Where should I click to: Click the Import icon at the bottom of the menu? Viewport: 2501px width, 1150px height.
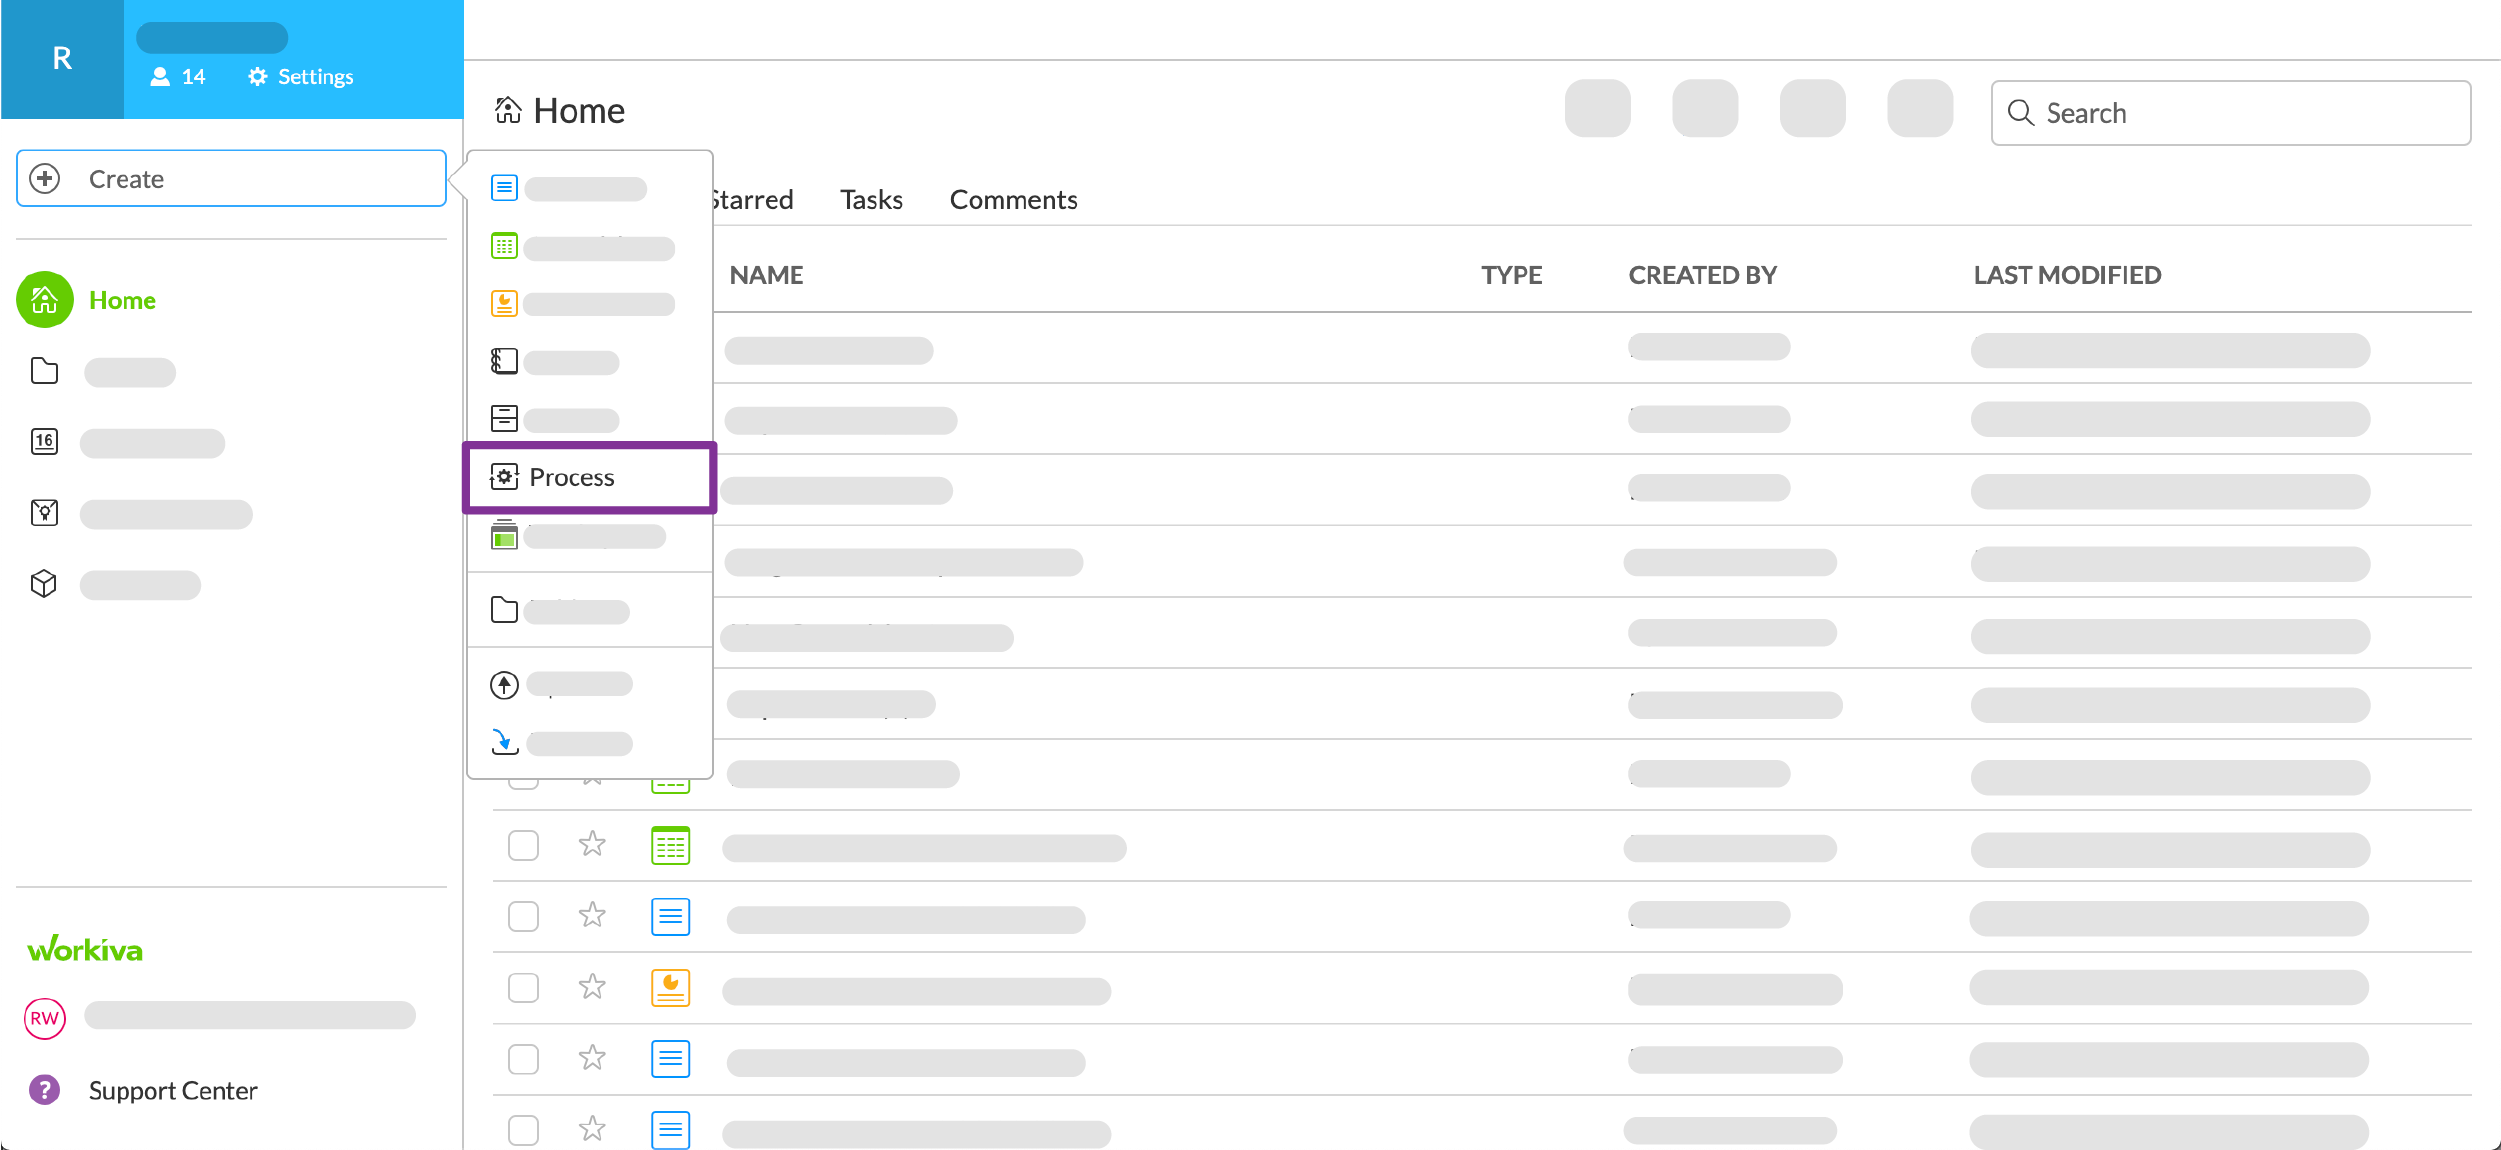[x=505, y=742]
